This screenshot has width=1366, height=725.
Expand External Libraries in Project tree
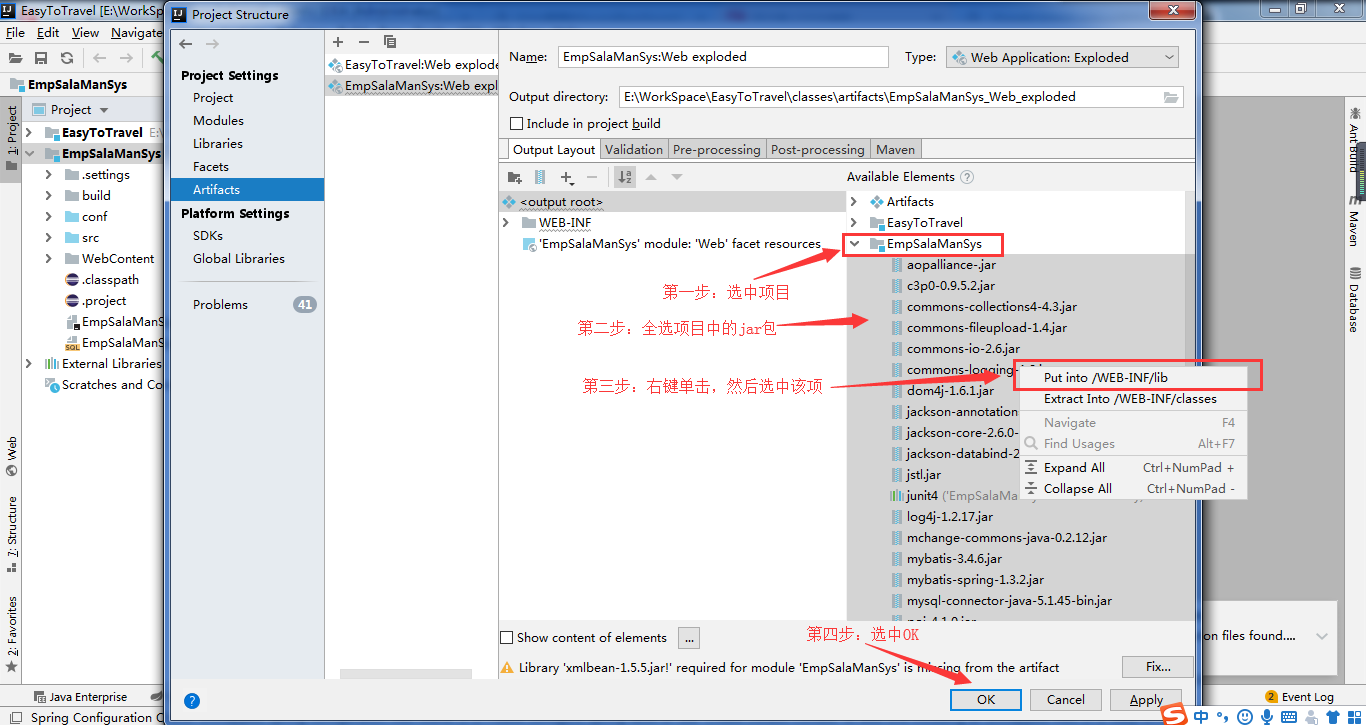pos(28,363)
